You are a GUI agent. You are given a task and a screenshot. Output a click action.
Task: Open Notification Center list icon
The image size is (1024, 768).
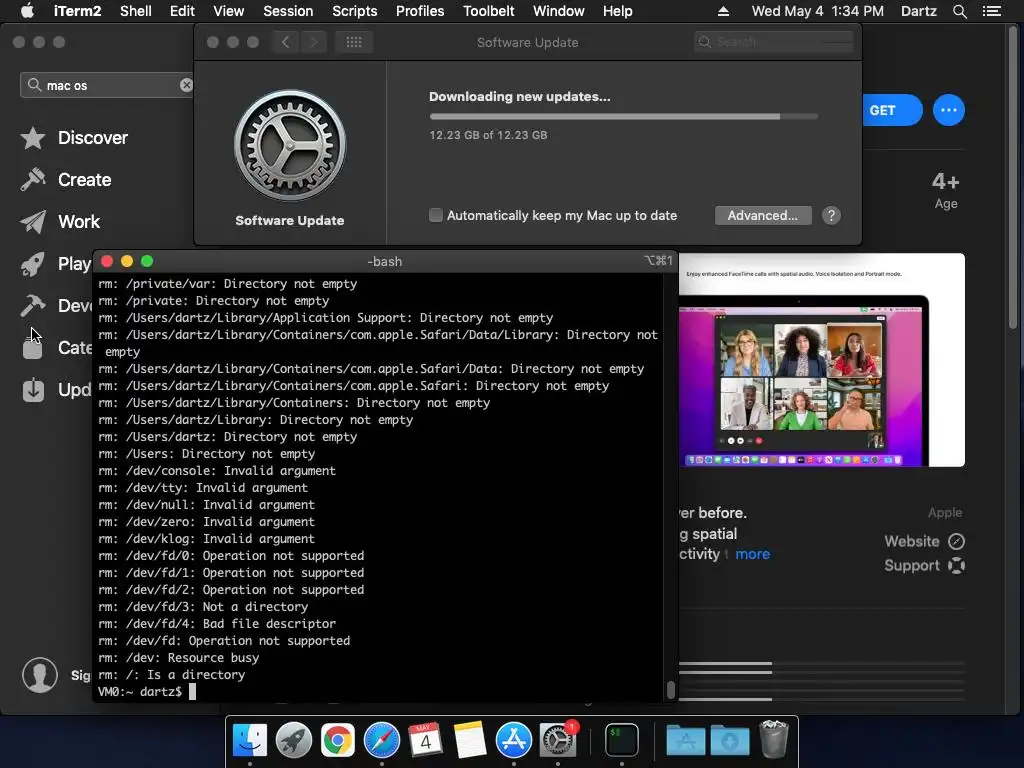click(991, 11)
